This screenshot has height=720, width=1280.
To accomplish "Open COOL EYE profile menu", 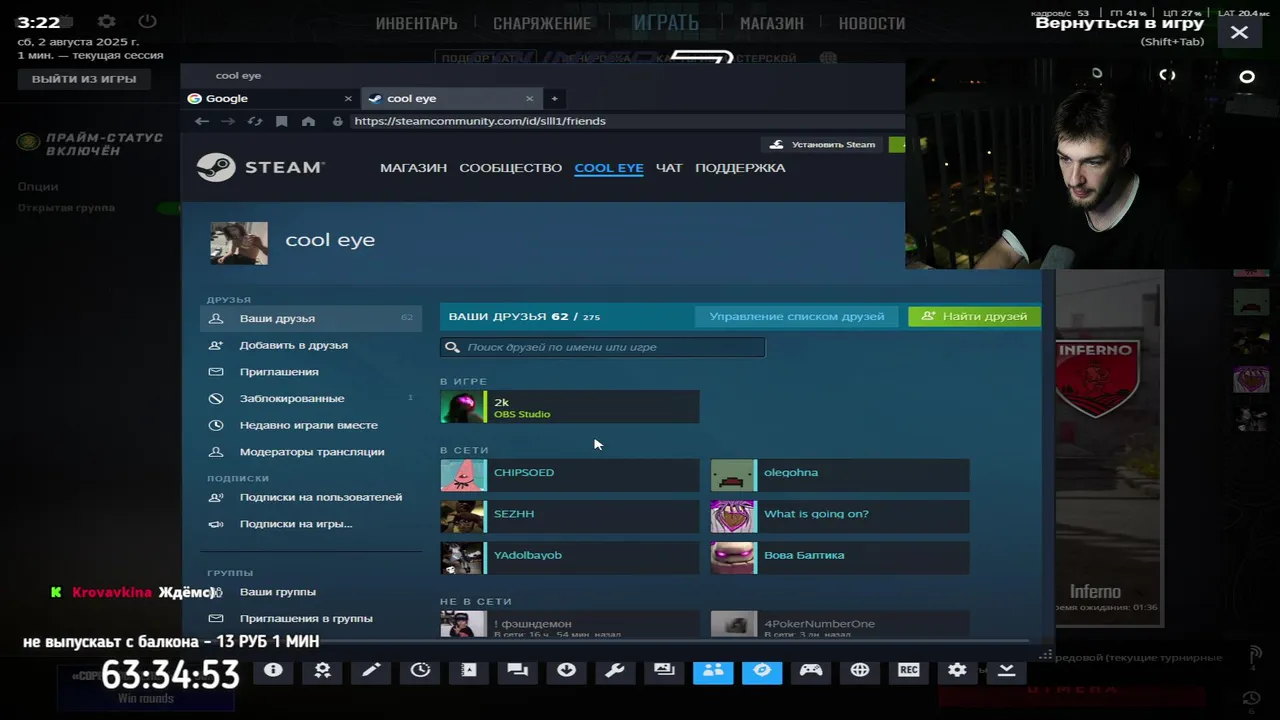I will (609, 167).
